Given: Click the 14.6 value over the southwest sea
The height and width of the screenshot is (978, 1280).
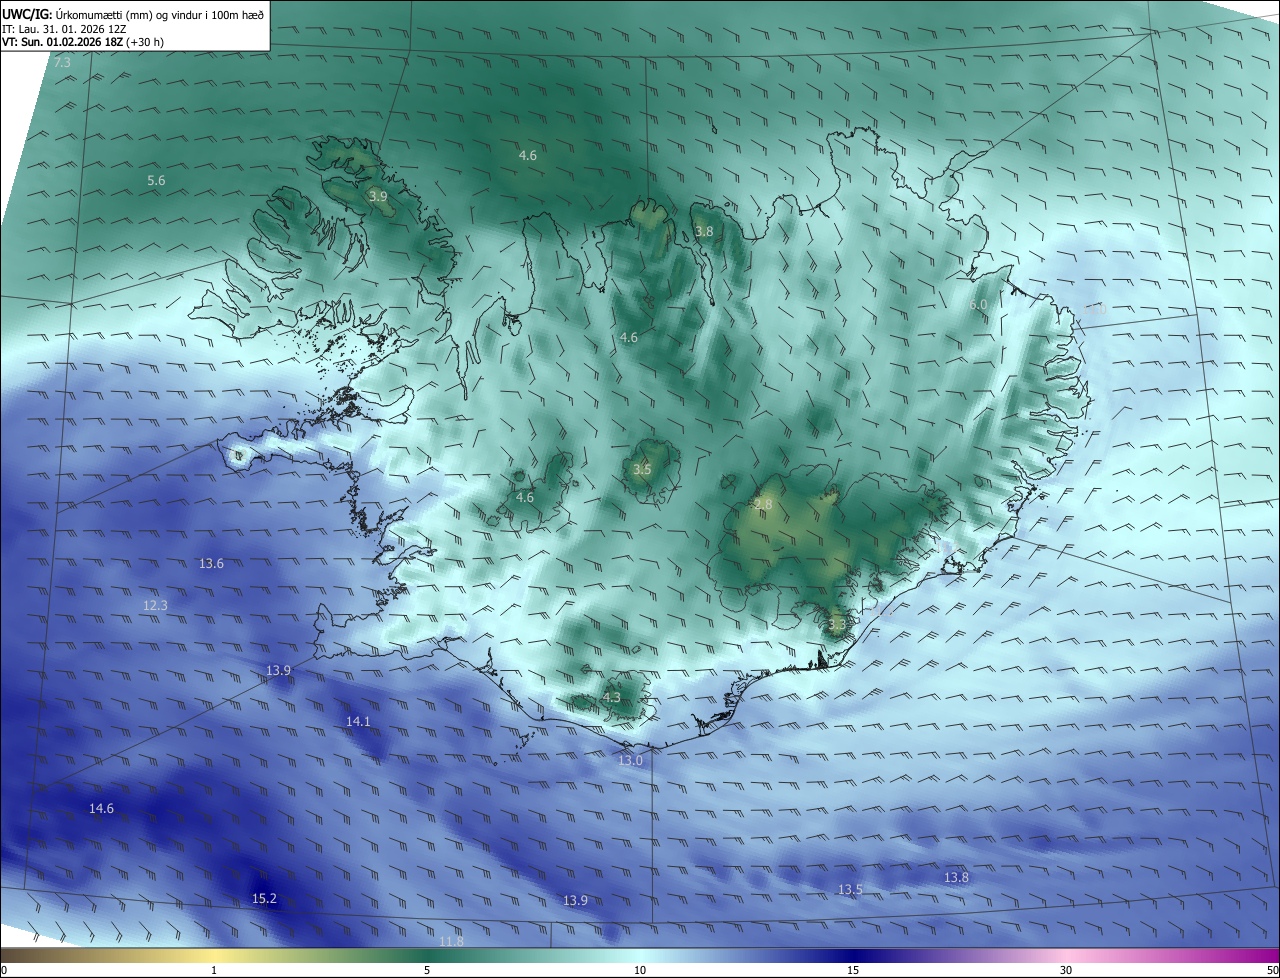Looking at the screenshot, I should coord(101,808).
